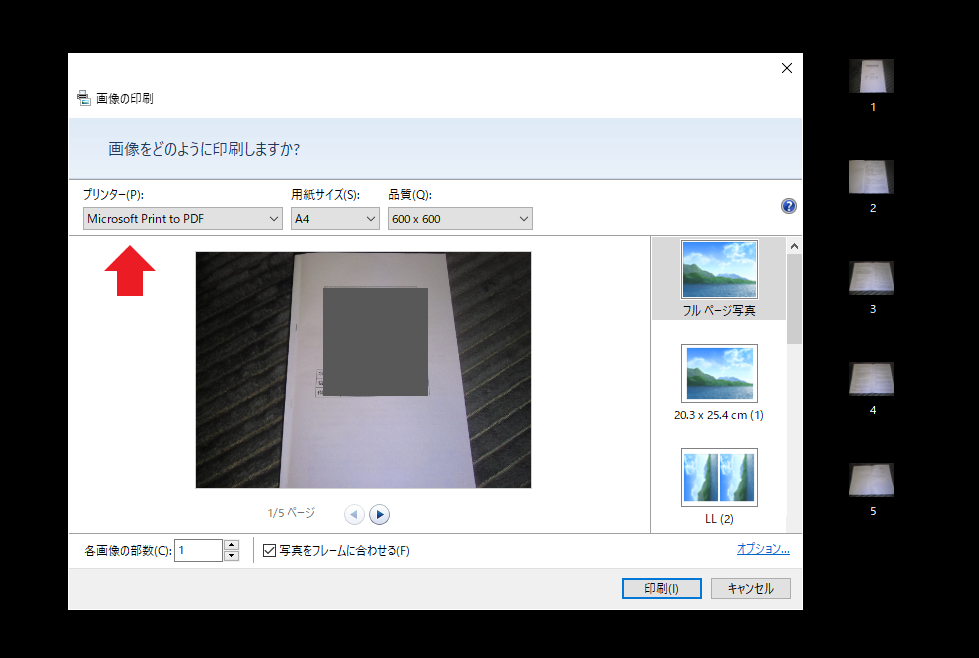979x658 pixels.
Task: Increase copies with the up stepper arrow
Action: click(x=232, y=545)
